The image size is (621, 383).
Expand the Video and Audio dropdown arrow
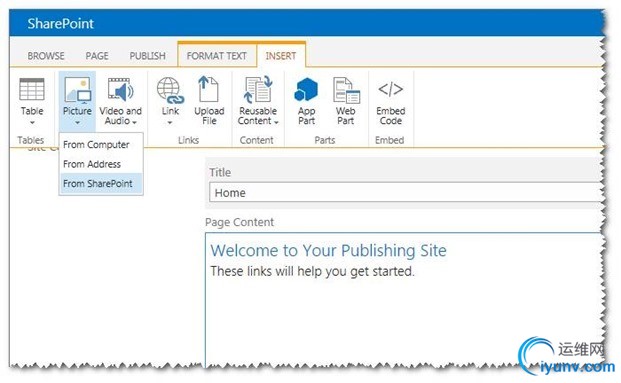pyautogui.click(x=135, y=122)
